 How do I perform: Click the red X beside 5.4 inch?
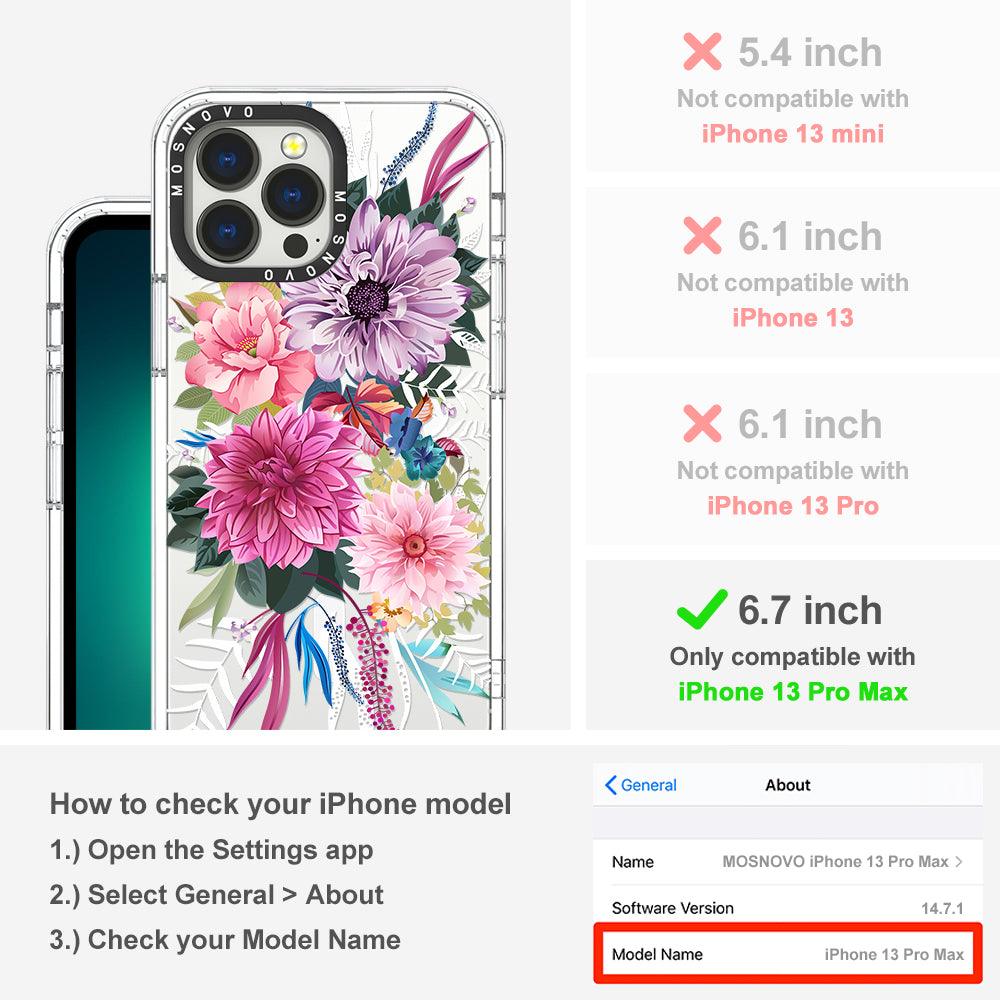coord(702,52)
